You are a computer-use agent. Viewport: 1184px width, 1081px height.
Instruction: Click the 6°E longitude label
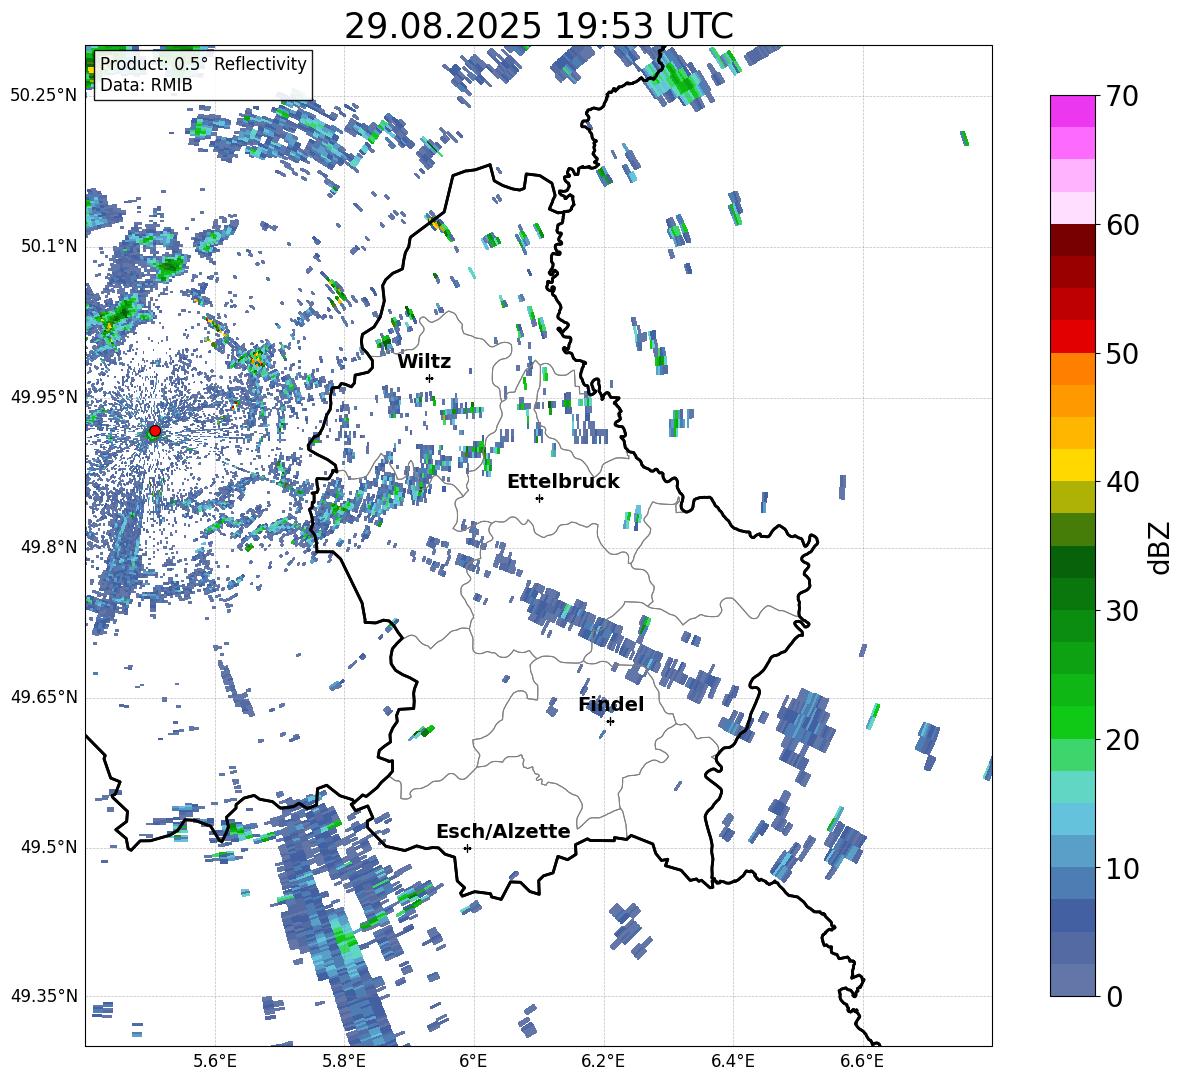pos(473,1062)
